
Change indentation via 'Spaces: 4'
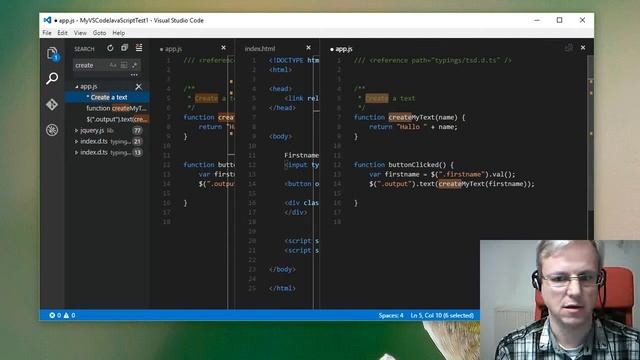(x=391, y=315)
